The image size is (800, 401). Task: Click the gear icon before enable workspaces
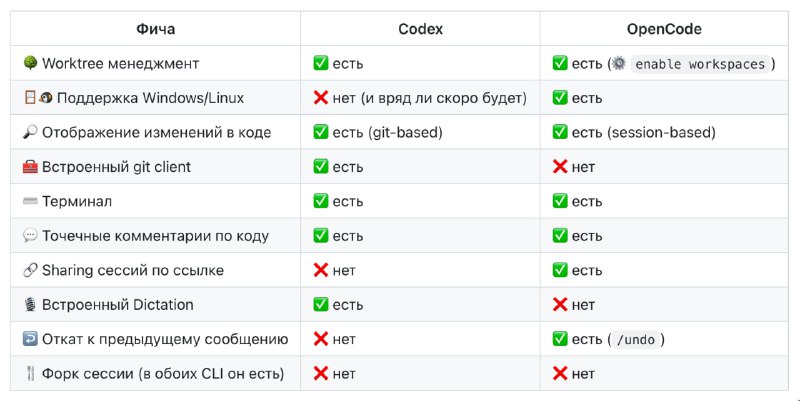[x=618, y=64]
